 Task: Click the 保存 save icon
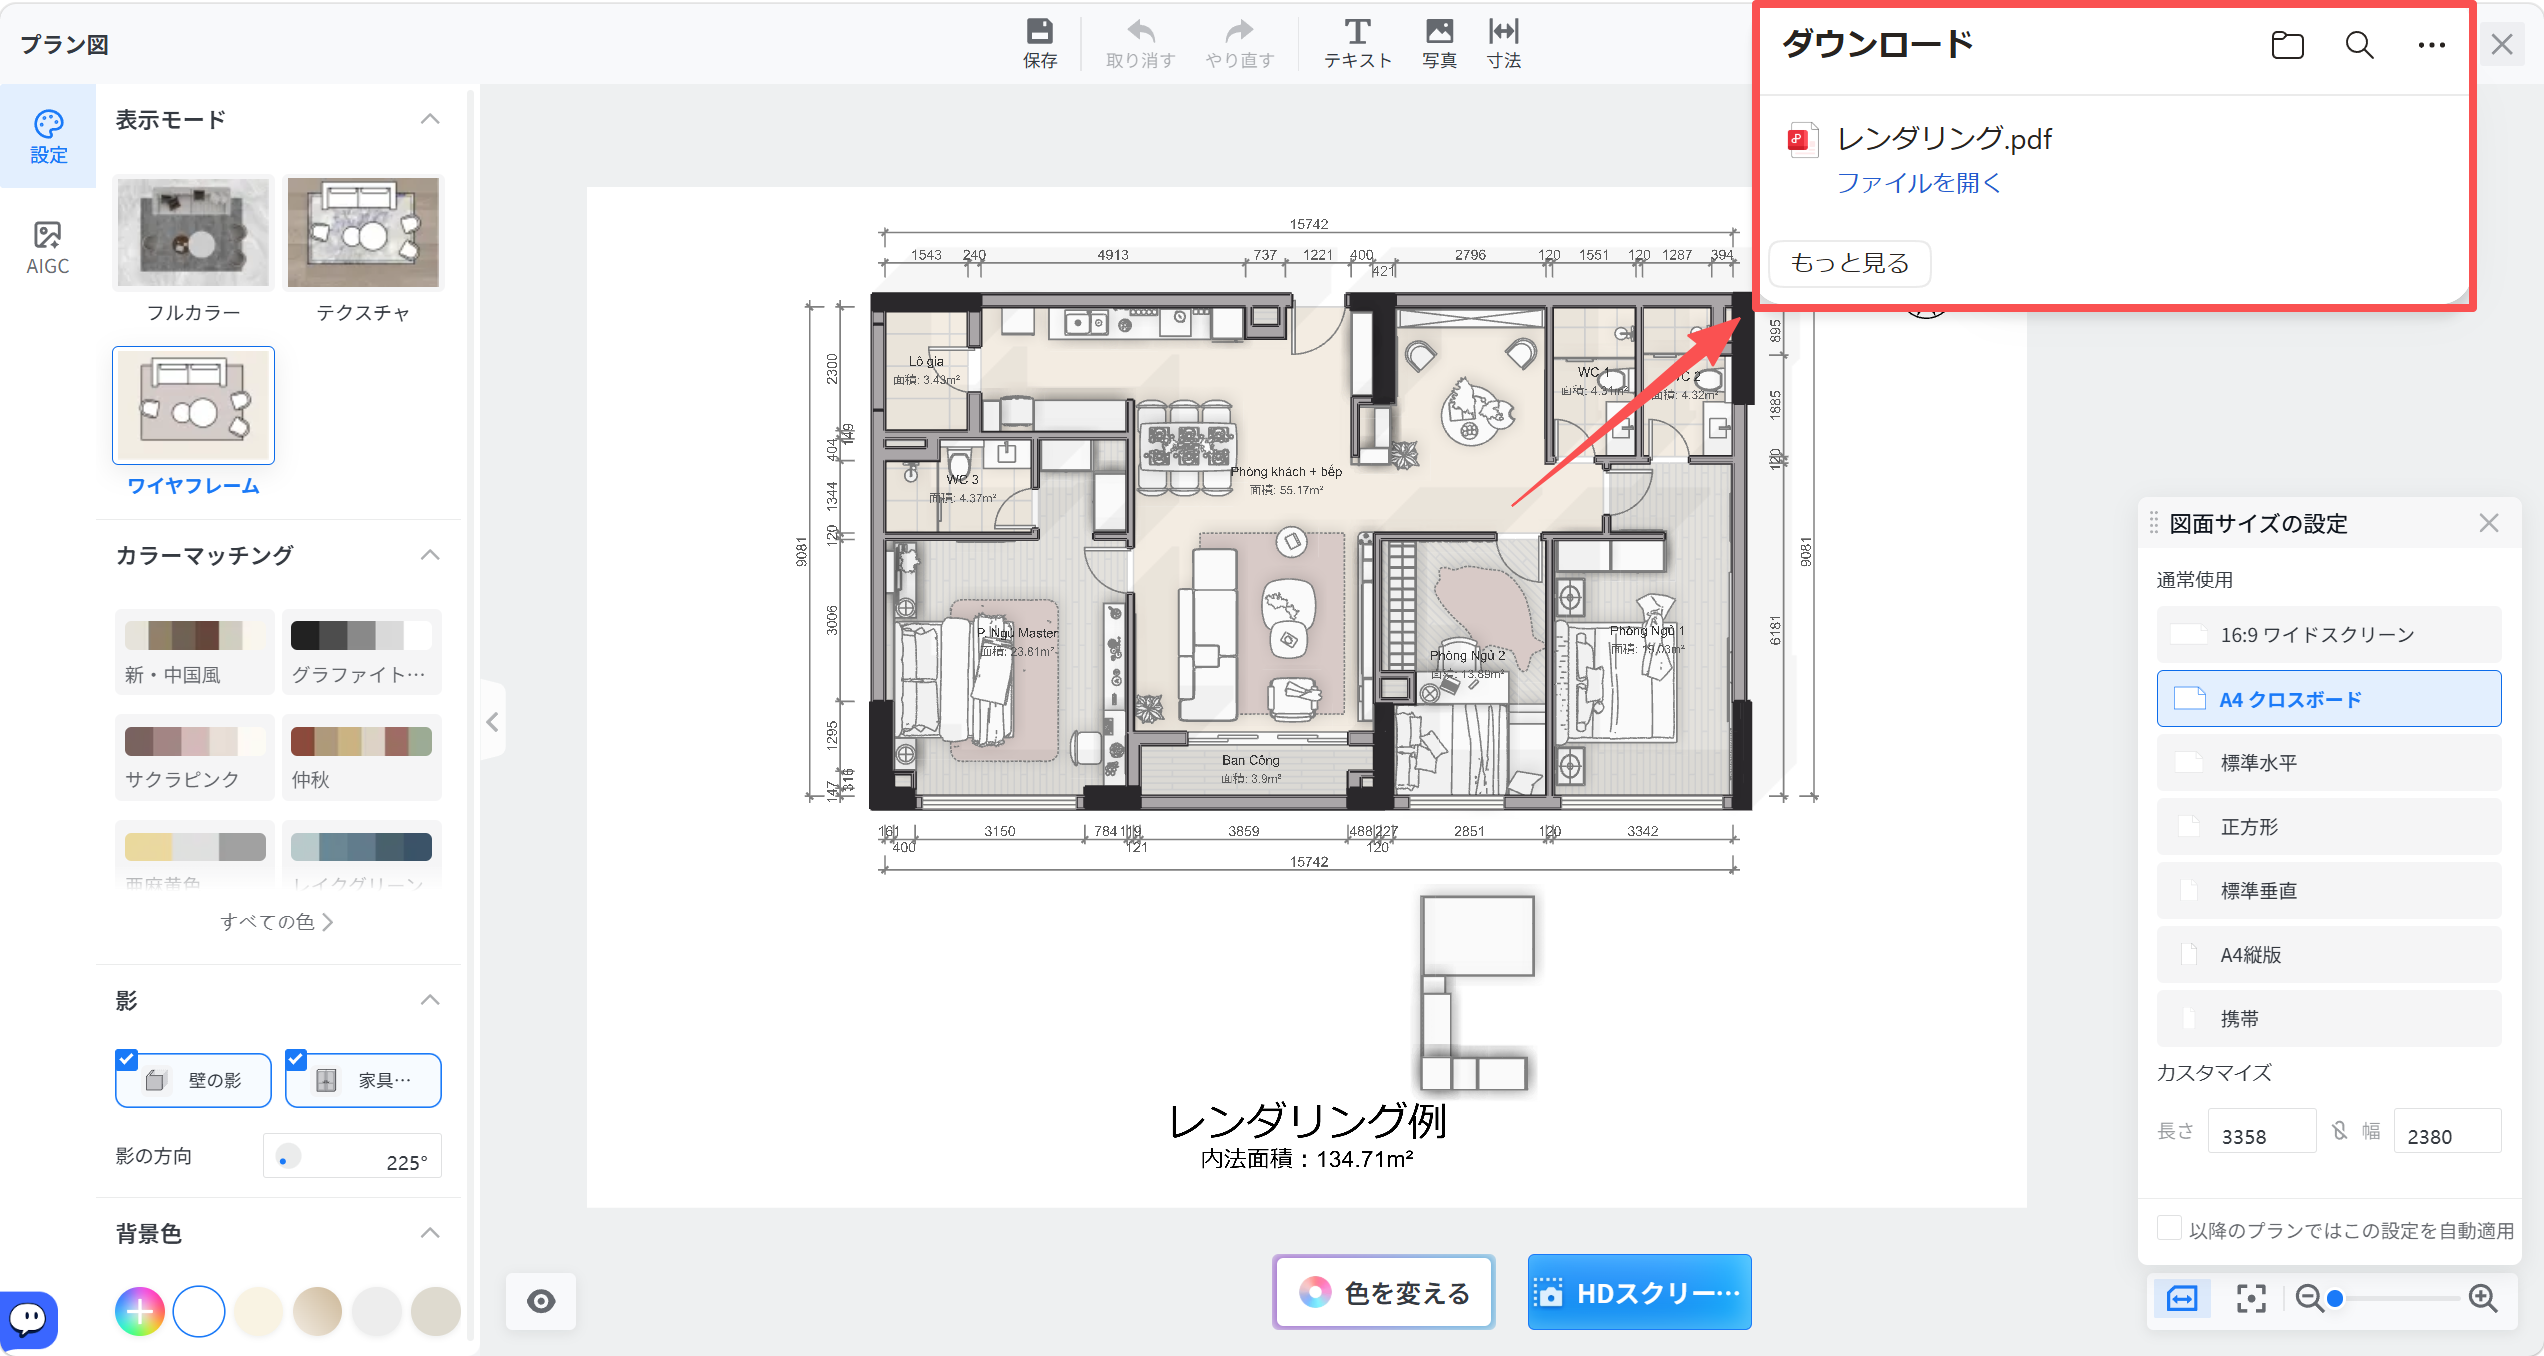click(x=1040, y=44)
